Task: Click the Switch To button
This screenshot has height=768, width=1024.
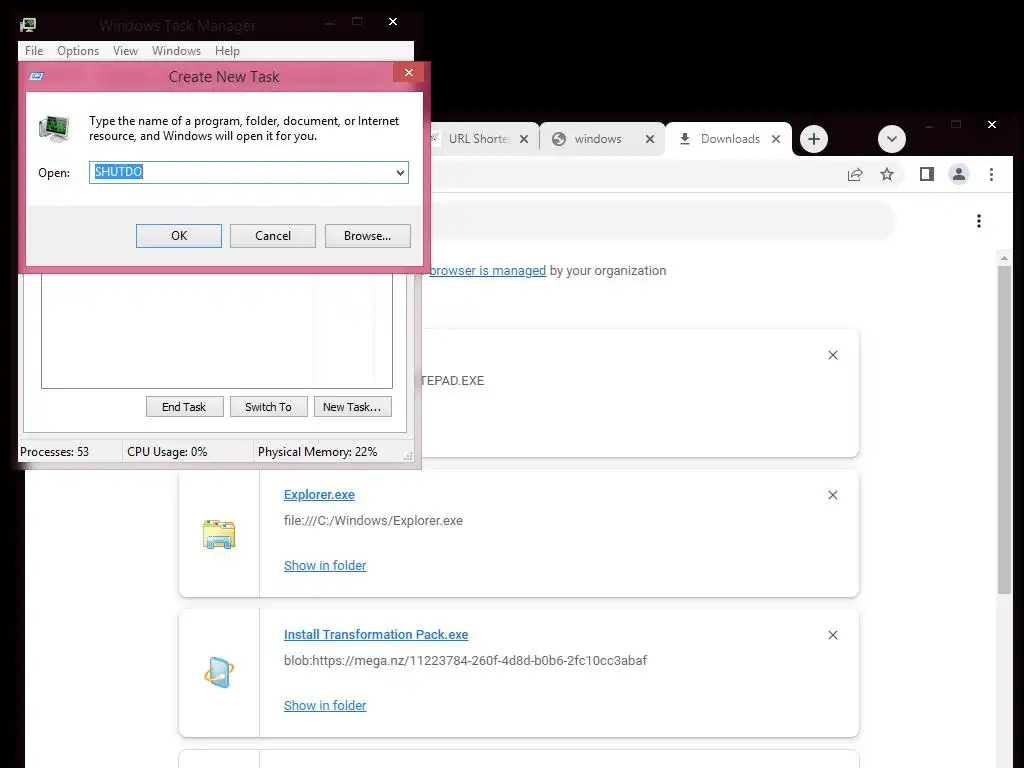Action: pyautogui.click(x=268, y=407)
